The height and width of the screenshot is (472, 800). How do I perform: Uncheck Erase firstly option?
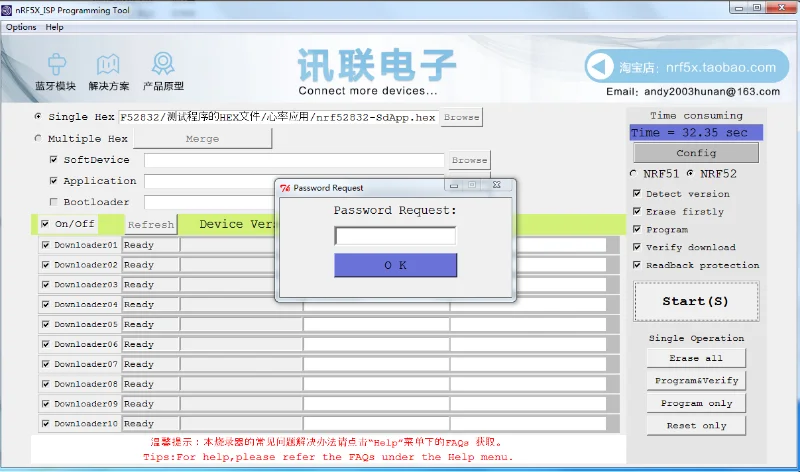click(637, 211)
